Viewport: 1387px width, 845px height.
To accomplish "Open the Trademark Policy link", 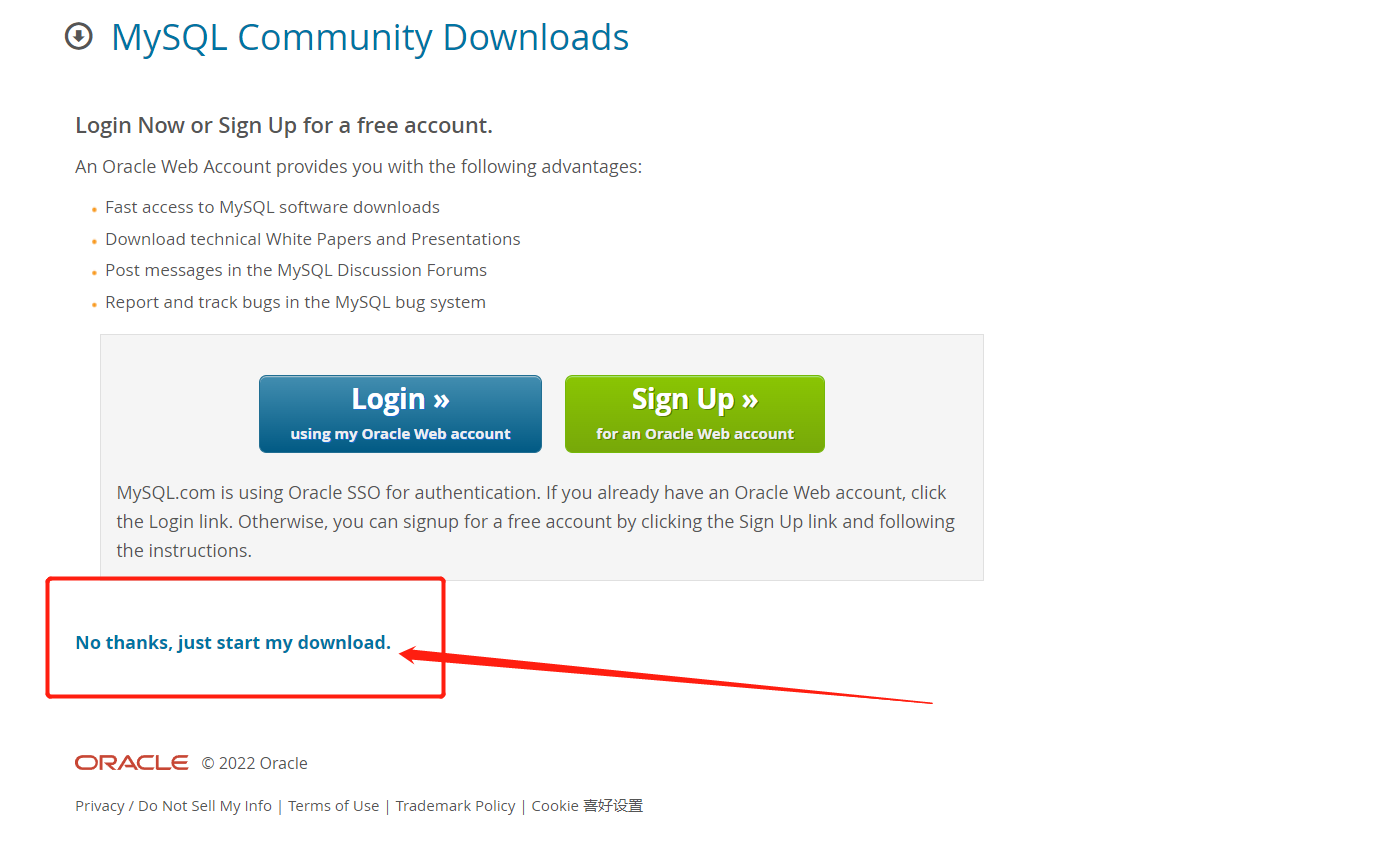I will (455, 806).
